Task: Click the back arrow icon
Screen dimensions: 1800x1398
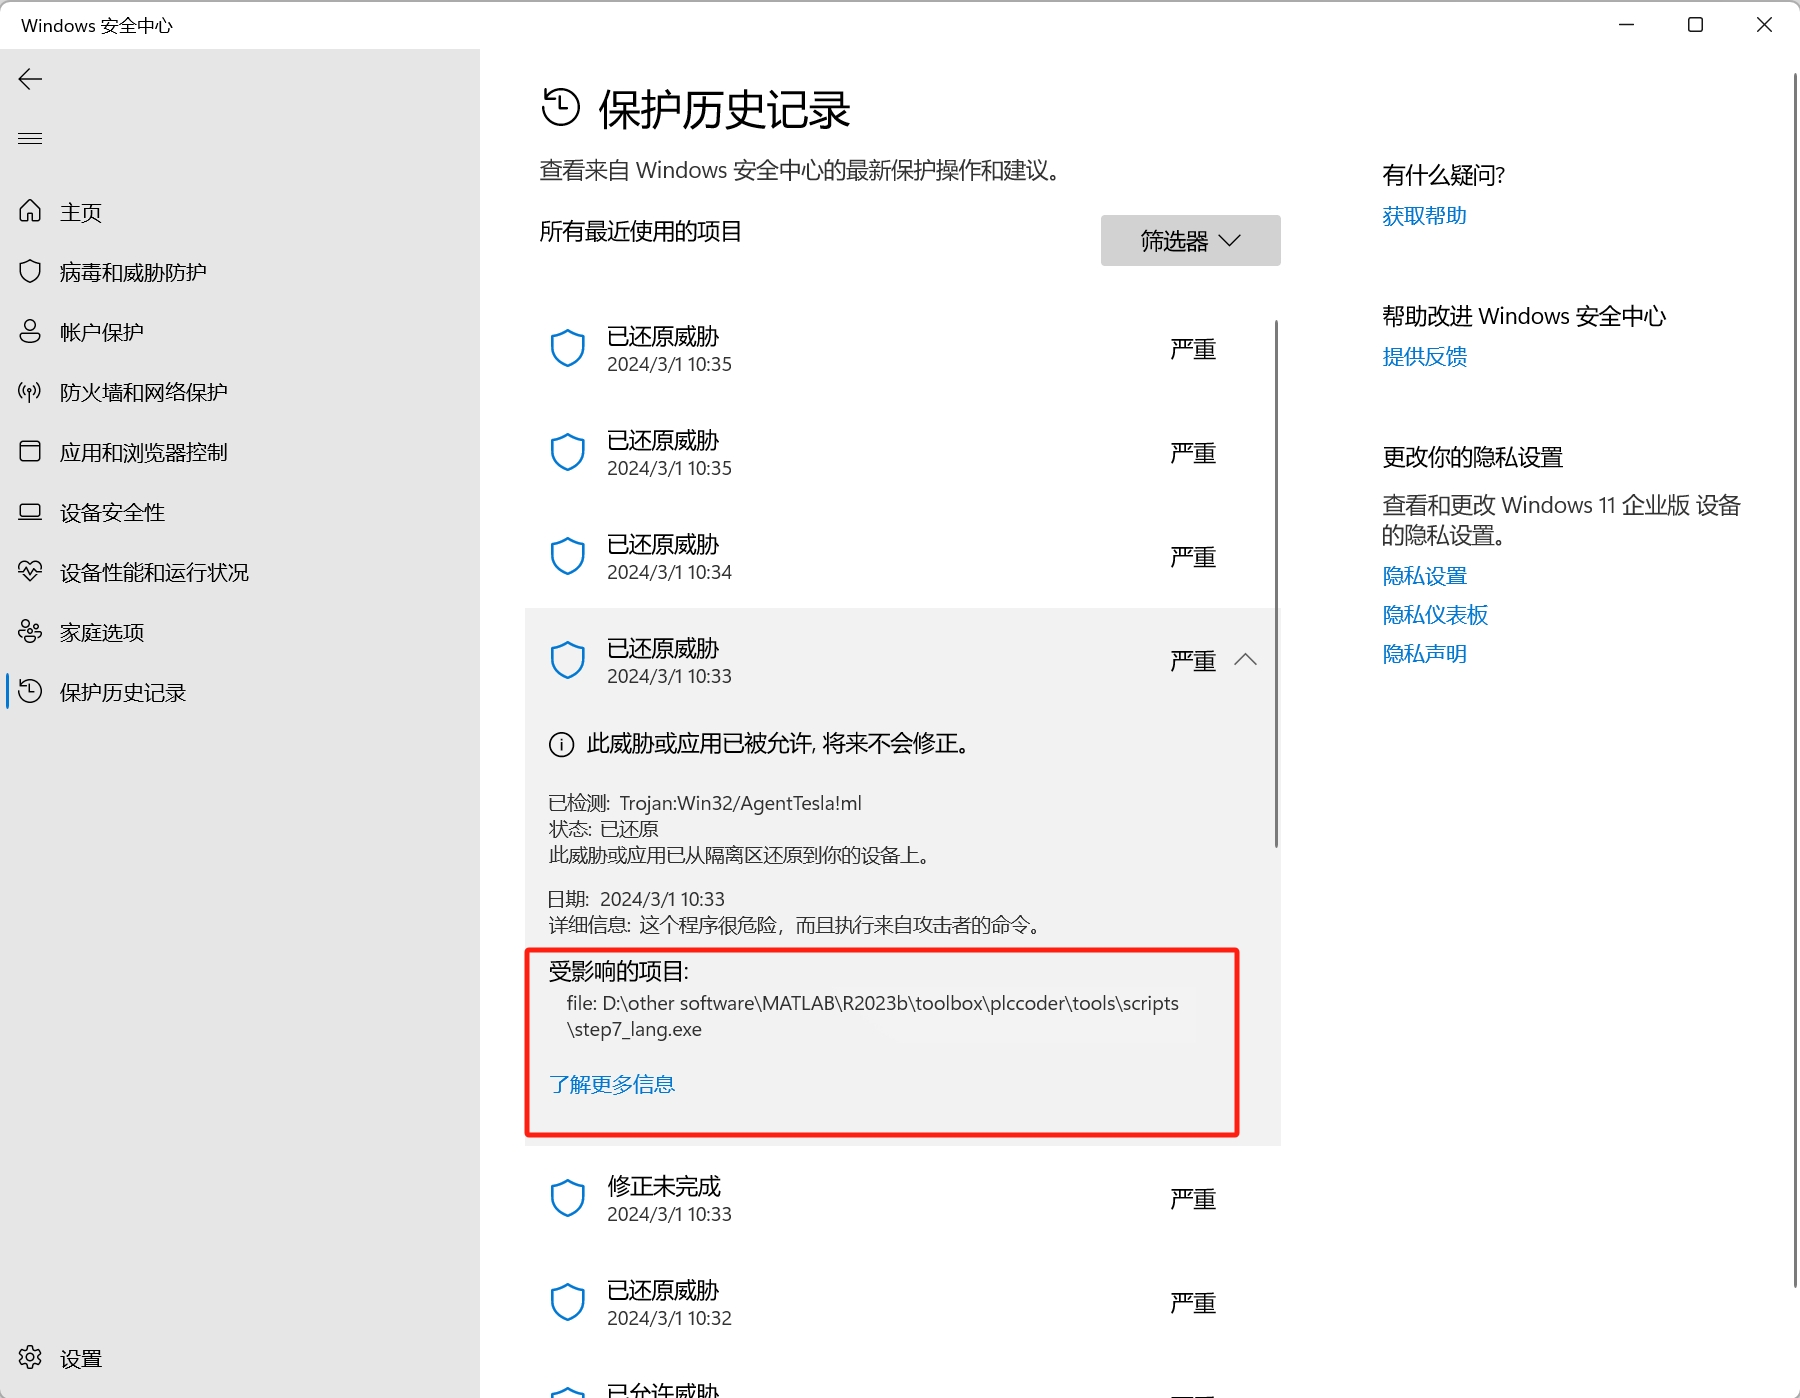Action: coord(30,79)
